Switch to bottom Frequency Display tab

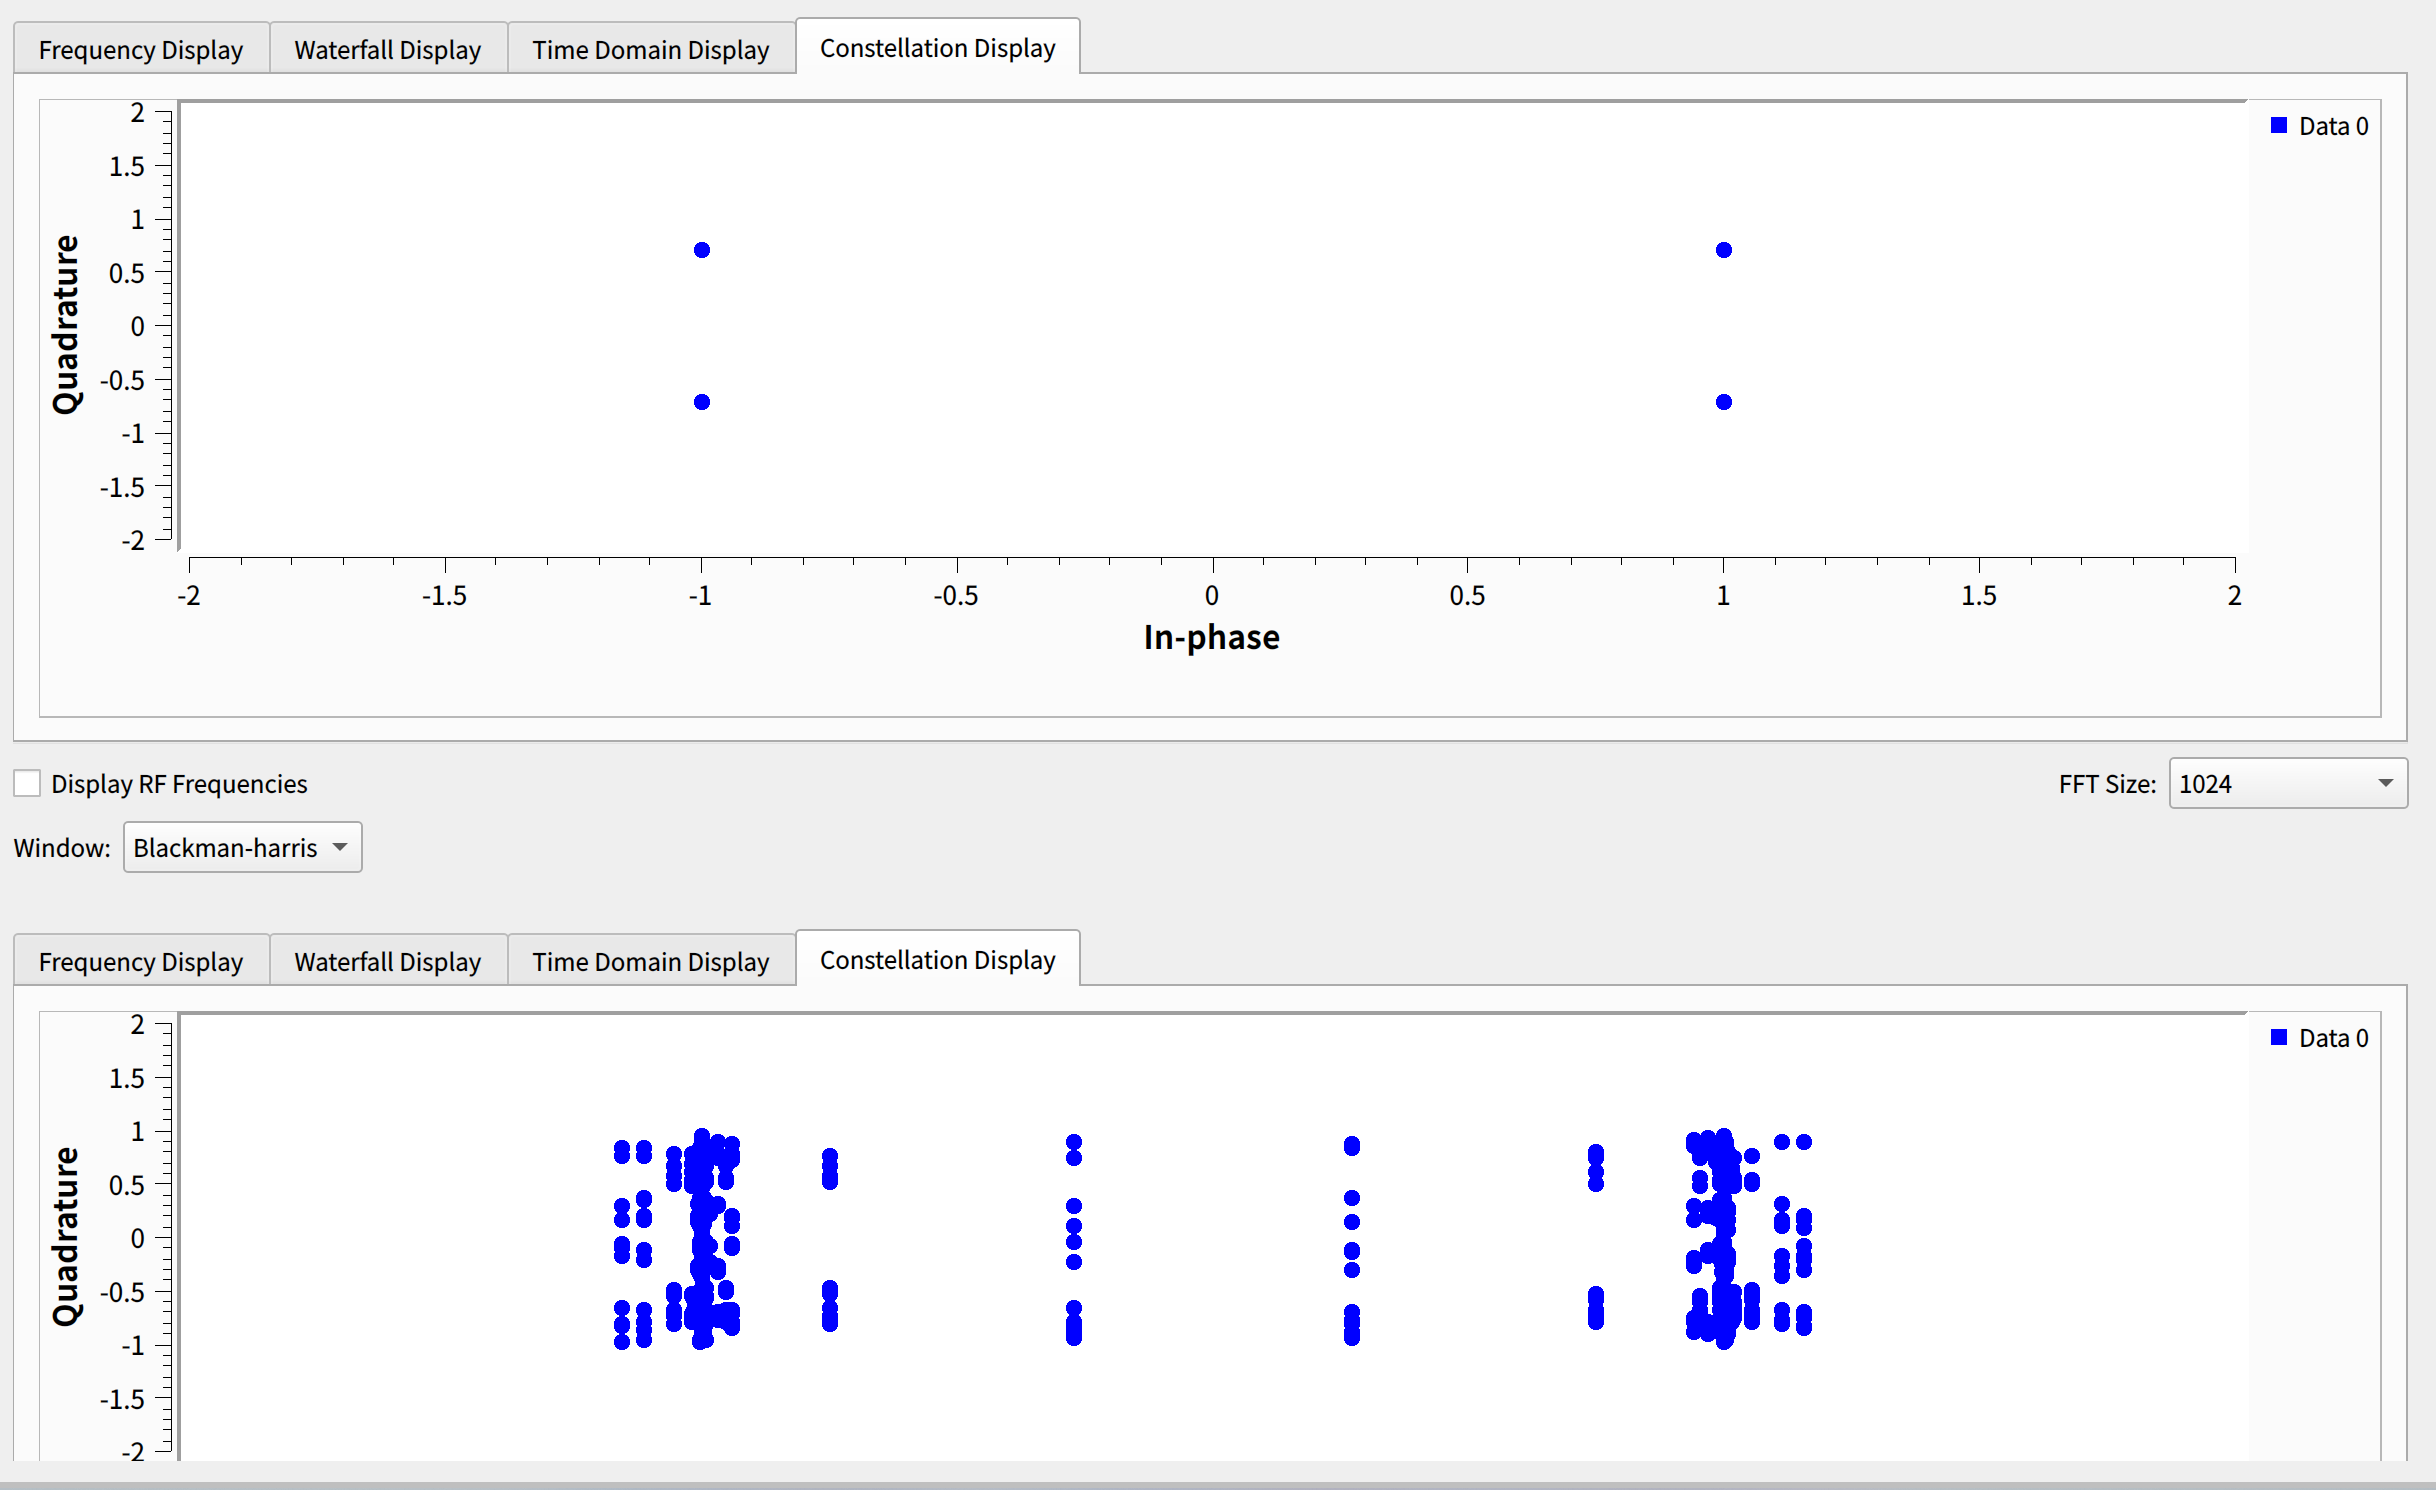coord(141,961)
